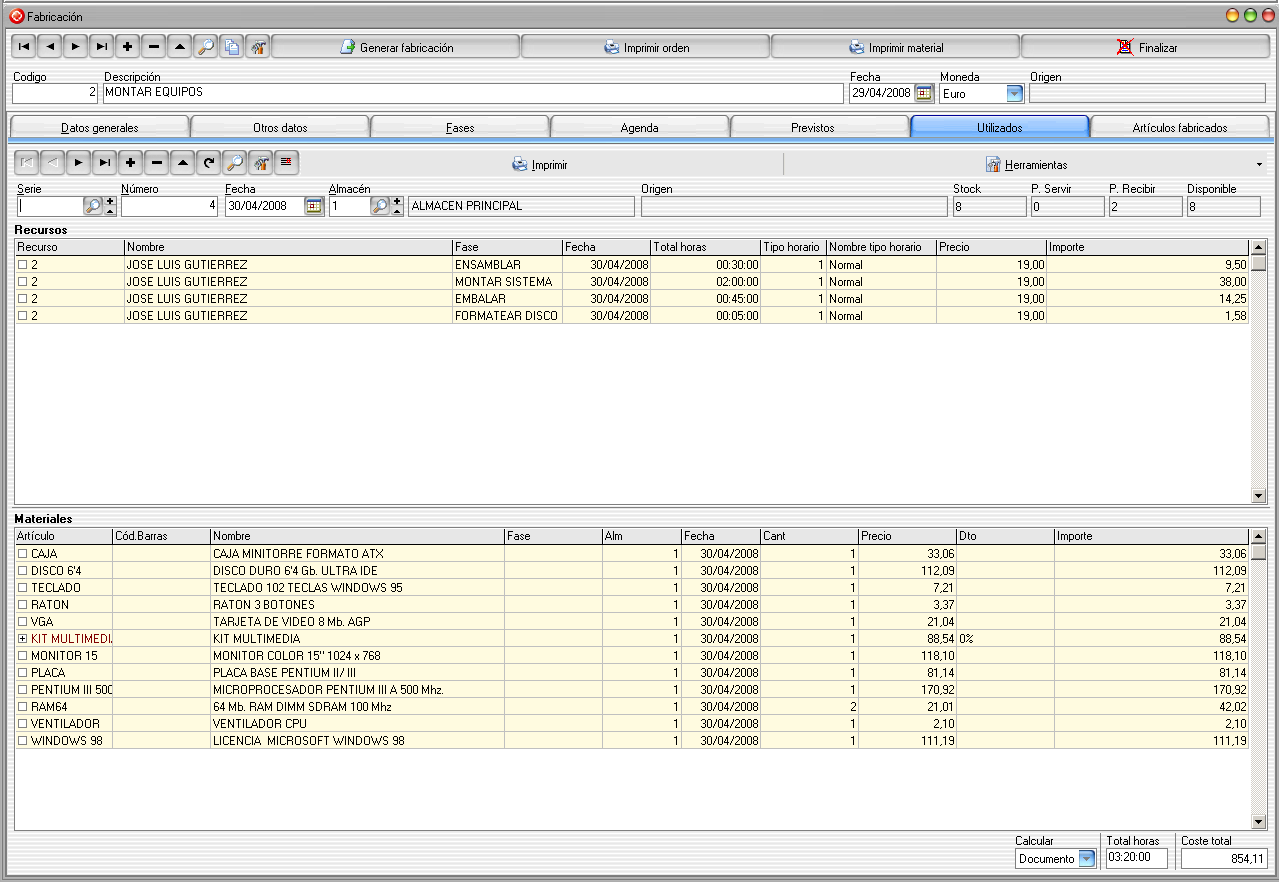The width and height of the screenshot is (1279, 882).
Task: Click the add record plus icon in top toolbar
Action: (128, 47)
